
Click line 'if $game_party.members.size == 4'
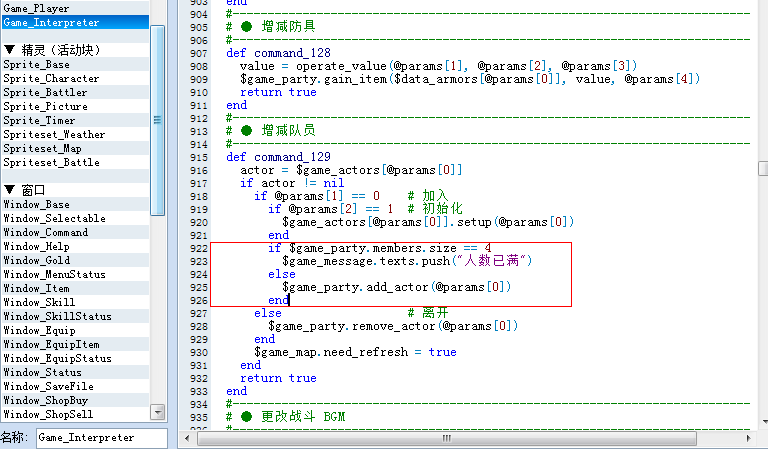(380, 248)
